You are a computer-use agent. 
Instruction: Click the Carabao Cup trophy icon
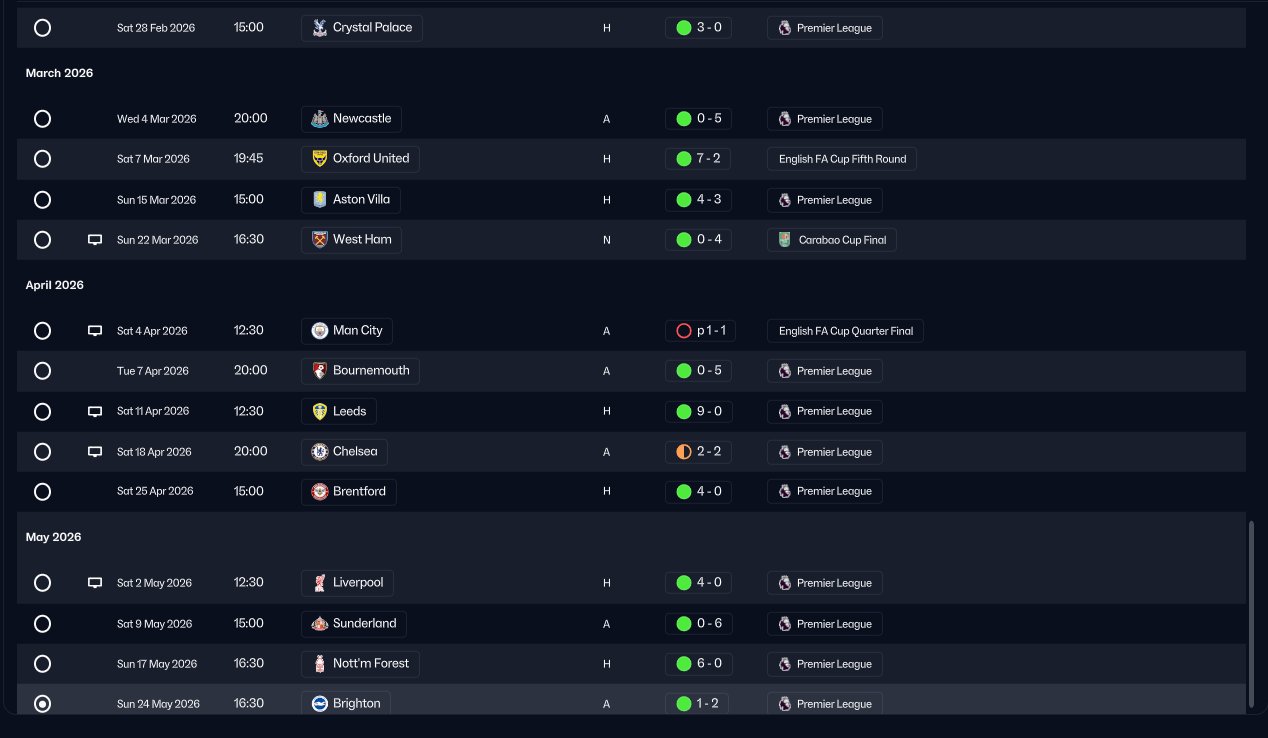785,240
